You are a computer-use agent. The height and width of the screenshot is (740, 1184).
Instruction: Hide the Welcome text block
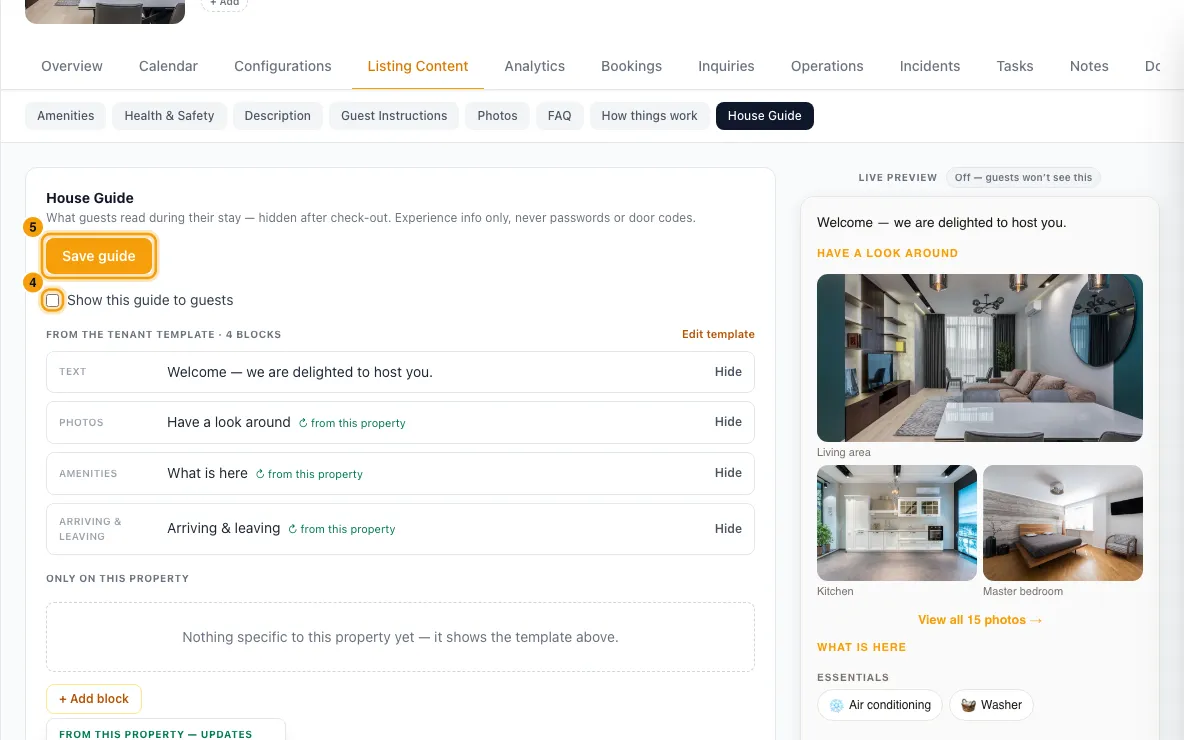728,372
